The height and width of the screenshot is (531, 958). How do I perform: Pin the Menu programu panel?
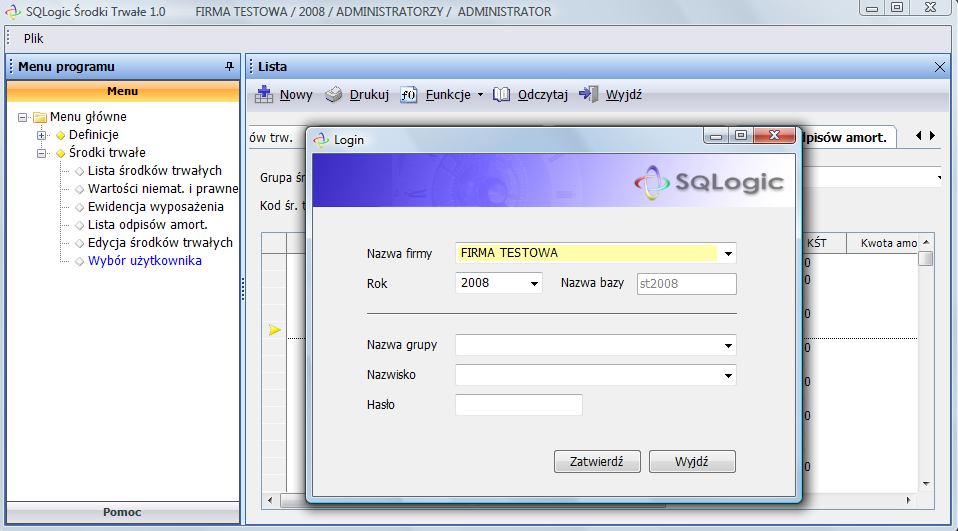coord(229,67)
